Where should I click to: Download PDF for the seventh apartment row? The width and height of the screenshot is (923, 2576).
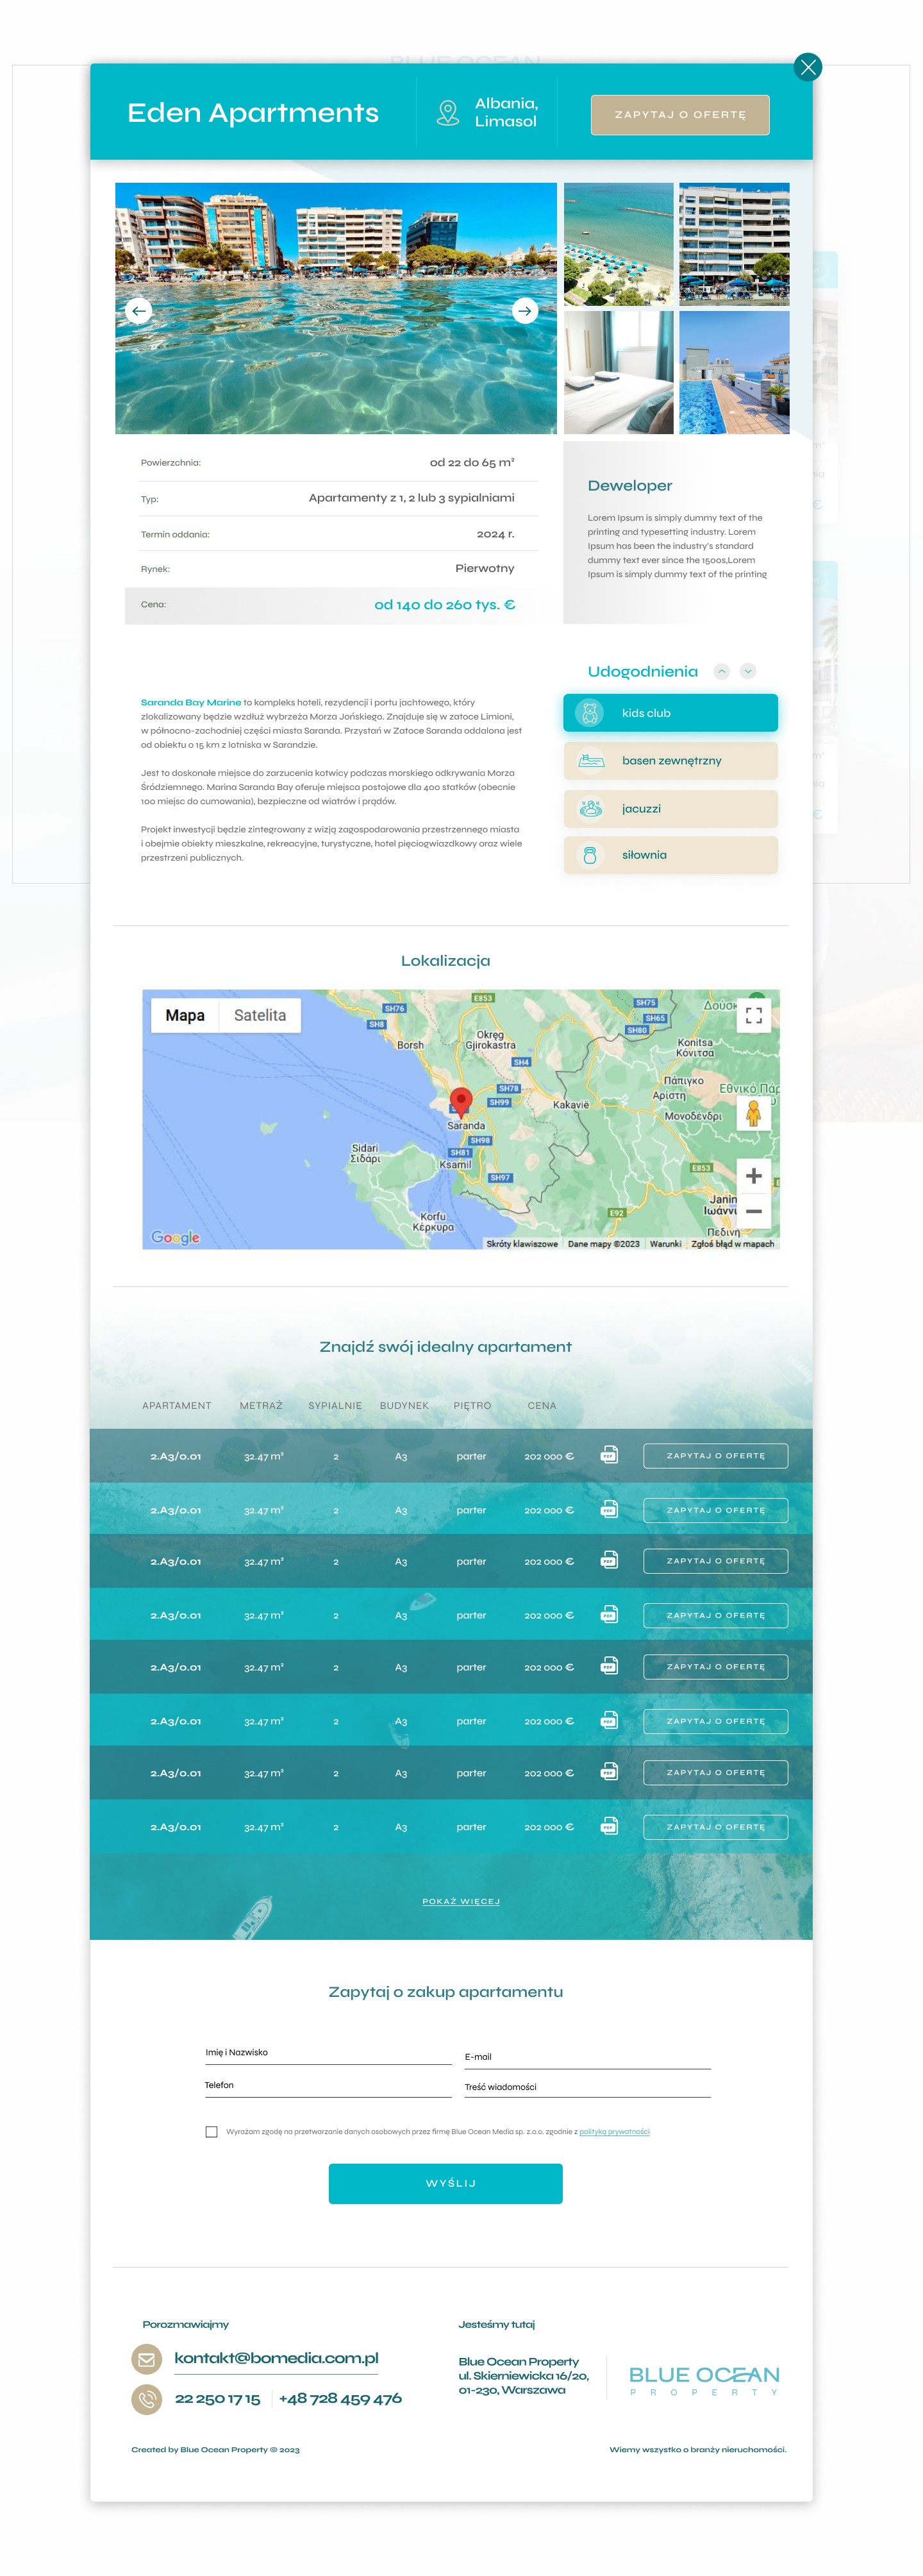coord(609,1772)
